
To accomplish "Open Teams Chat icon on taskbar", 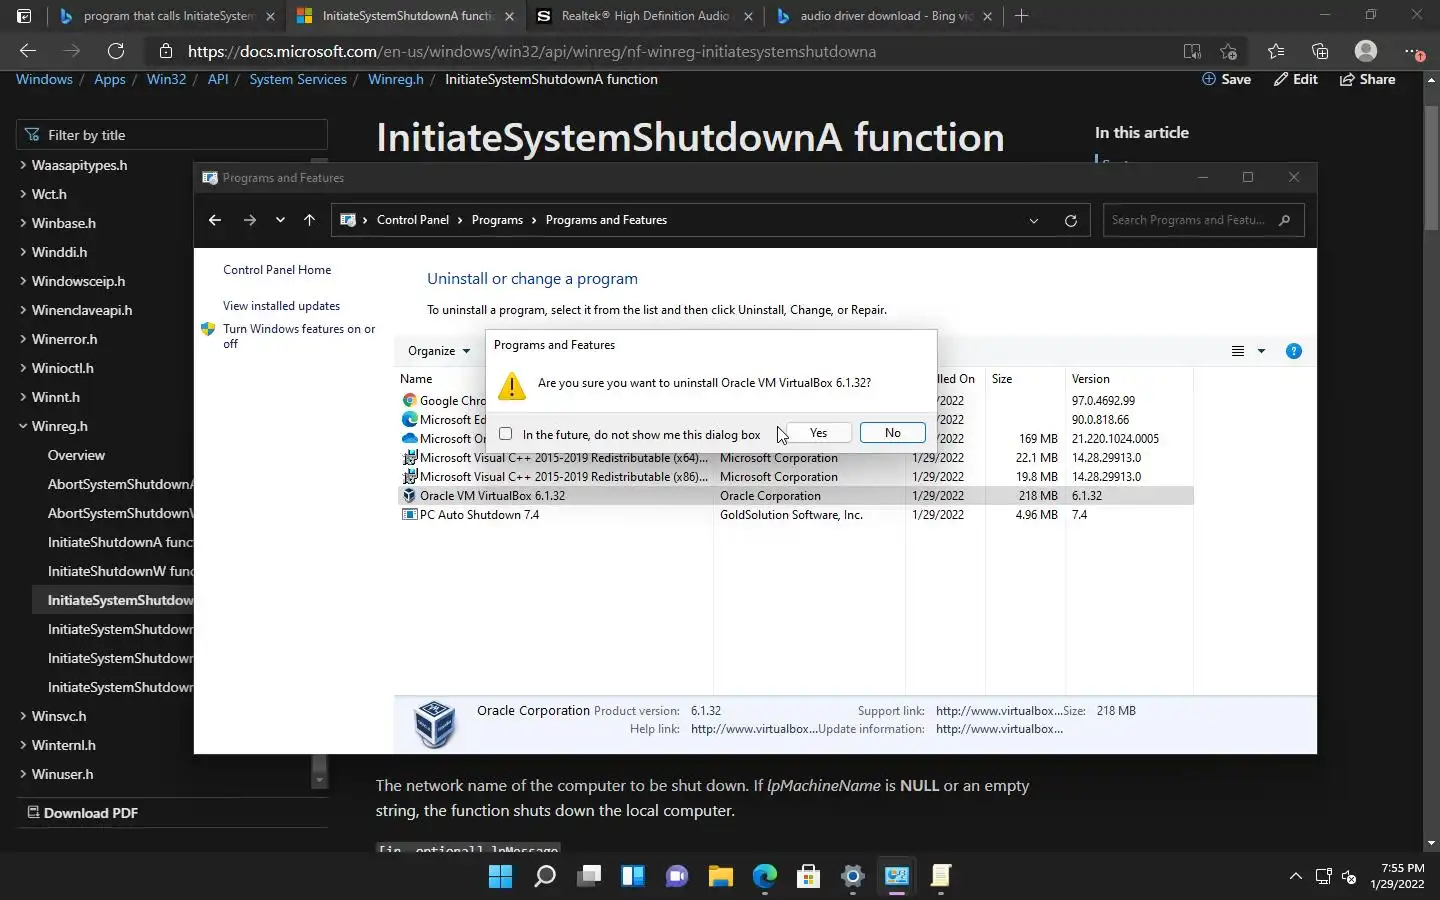I will tap(677, 877).
